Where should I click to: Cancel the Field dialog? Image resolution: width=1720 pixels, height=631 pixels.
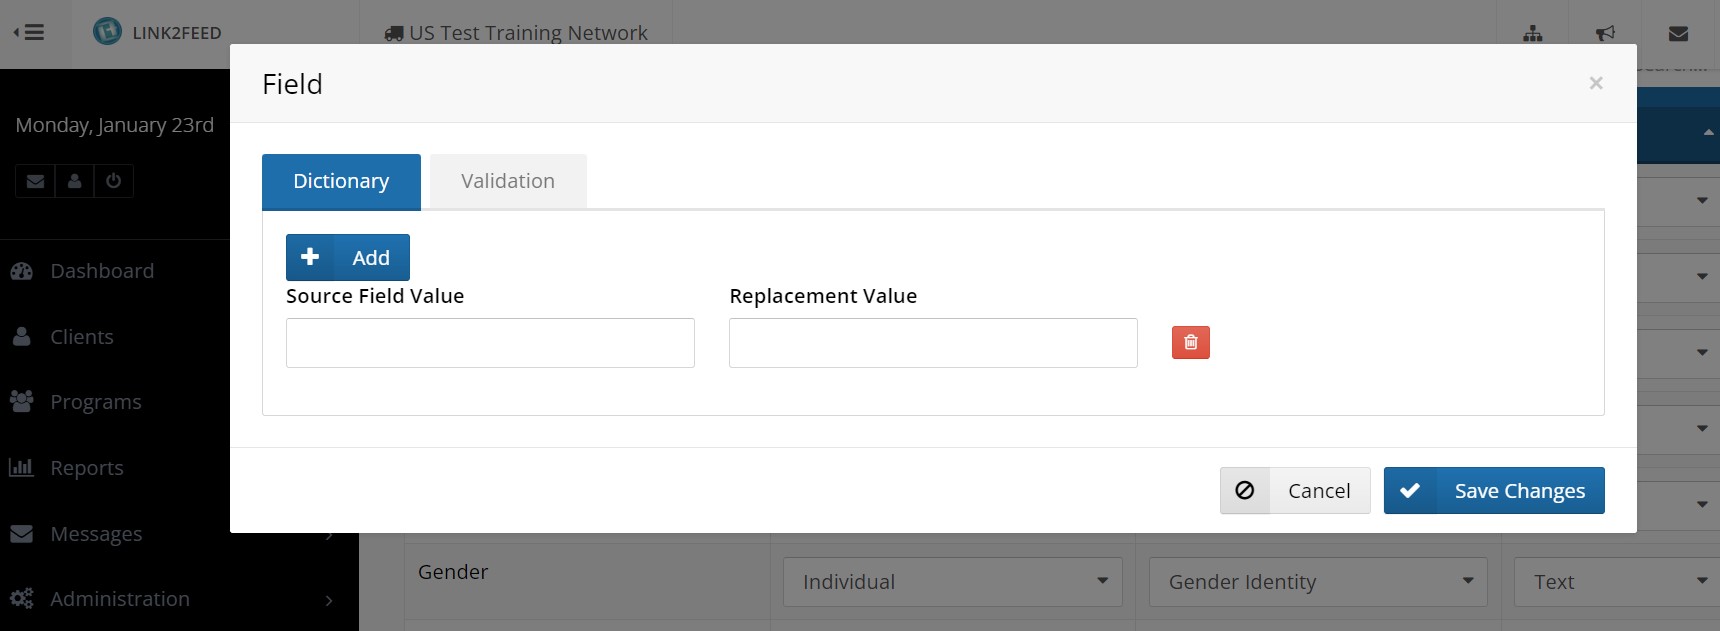coord(1295,491)
